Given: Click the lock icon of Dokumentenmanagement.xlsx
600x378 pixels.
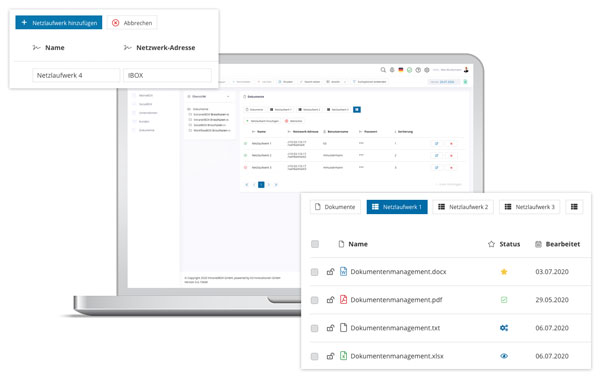Looking at the screenshot, I should [330, 356].
